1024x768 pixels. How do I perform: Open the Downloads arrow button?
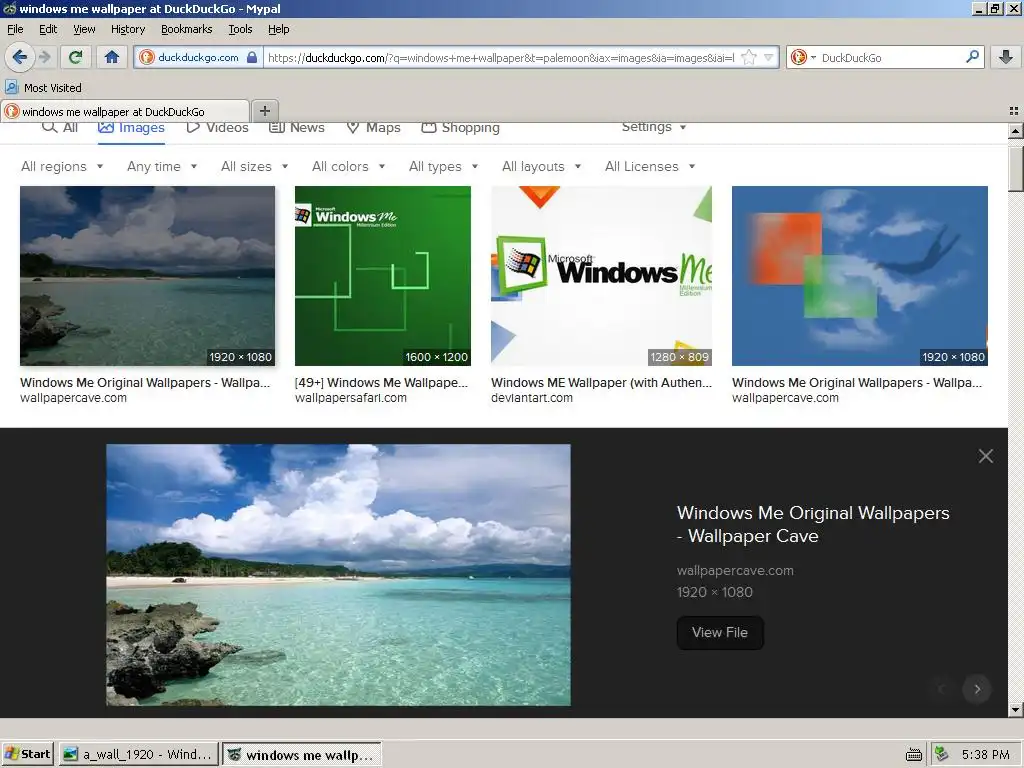(x=1006, y=57)
